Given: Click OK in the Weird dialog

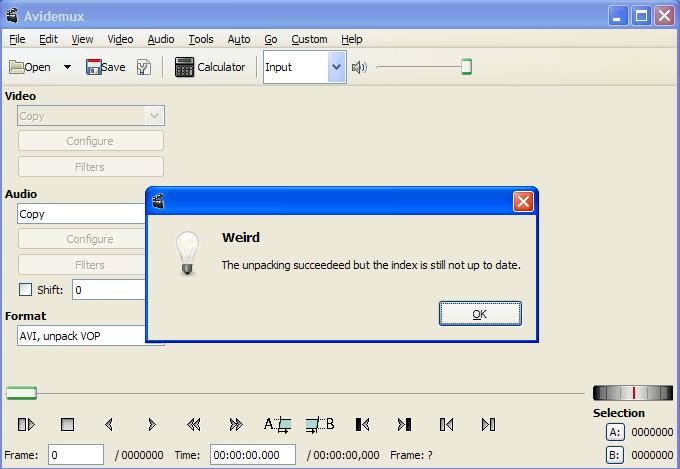Looking at the screenshot, I should [480, 313].
